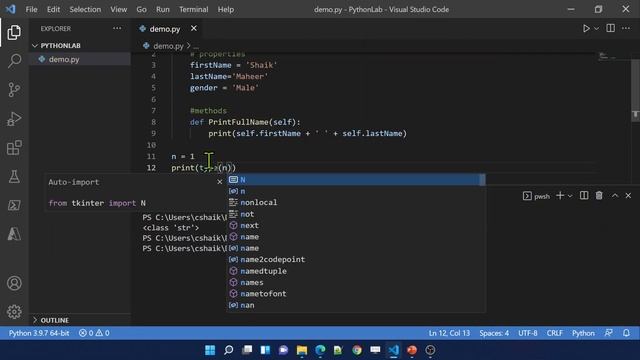This screenshot has width=640, height=360.
Task: Open the File menu
Action: (31, 9)
